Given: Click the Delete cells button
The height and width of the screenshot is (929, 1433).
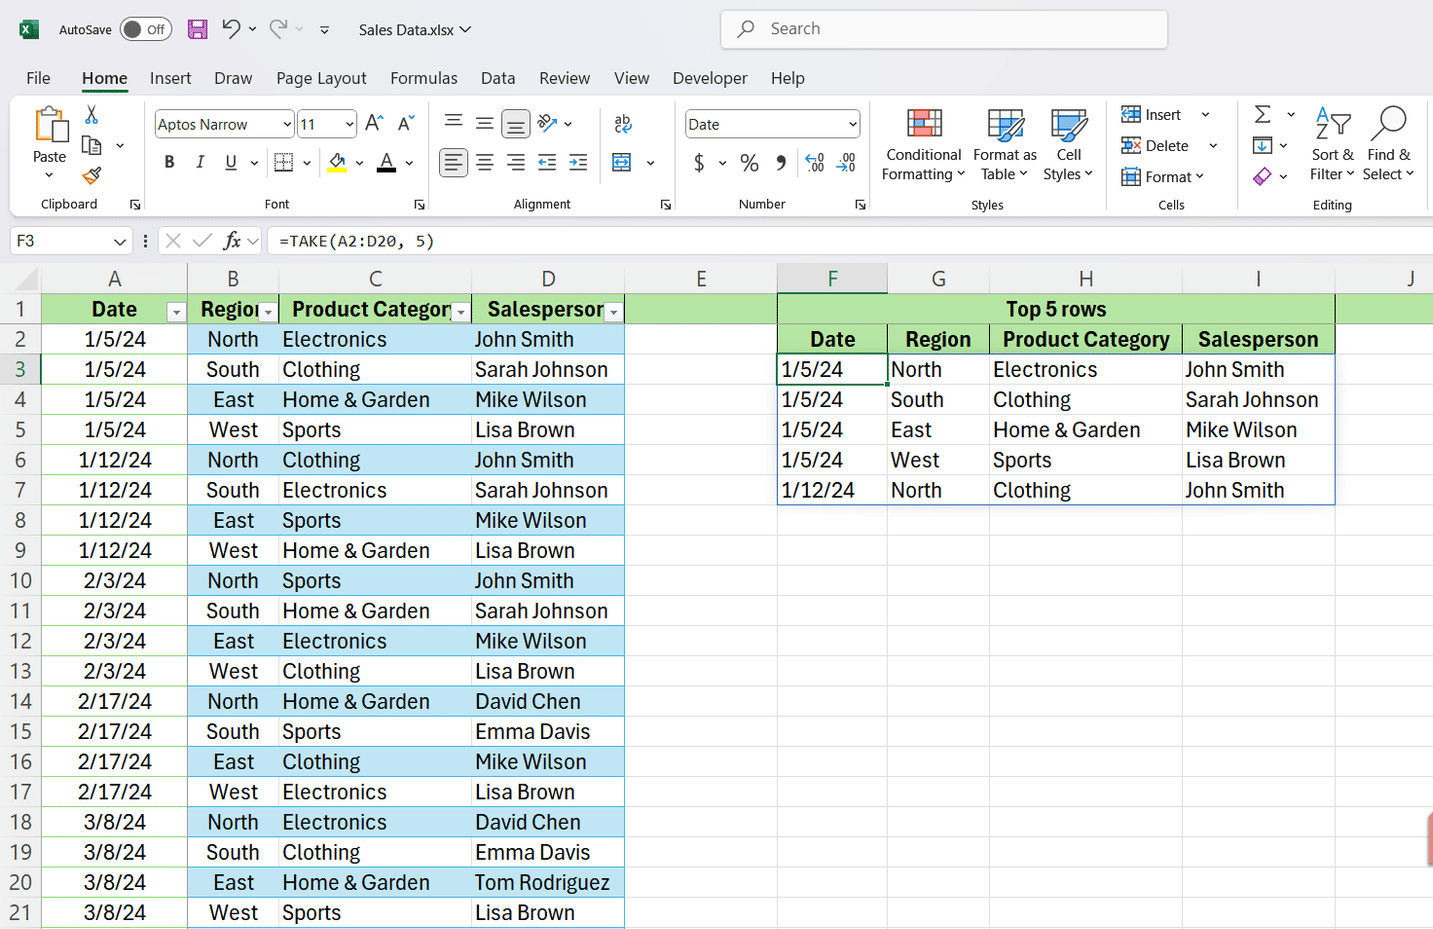Looking at the screenshot, I should 1156,145.
